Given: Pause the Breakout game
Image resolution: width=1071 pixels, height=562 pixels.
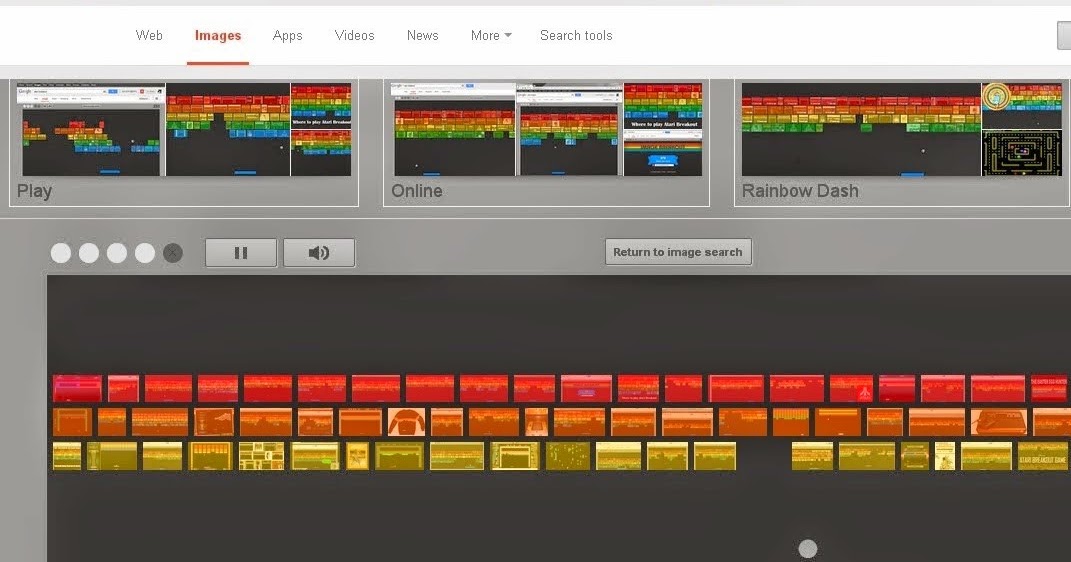Looking at the screenshot, I should point(241,253).
